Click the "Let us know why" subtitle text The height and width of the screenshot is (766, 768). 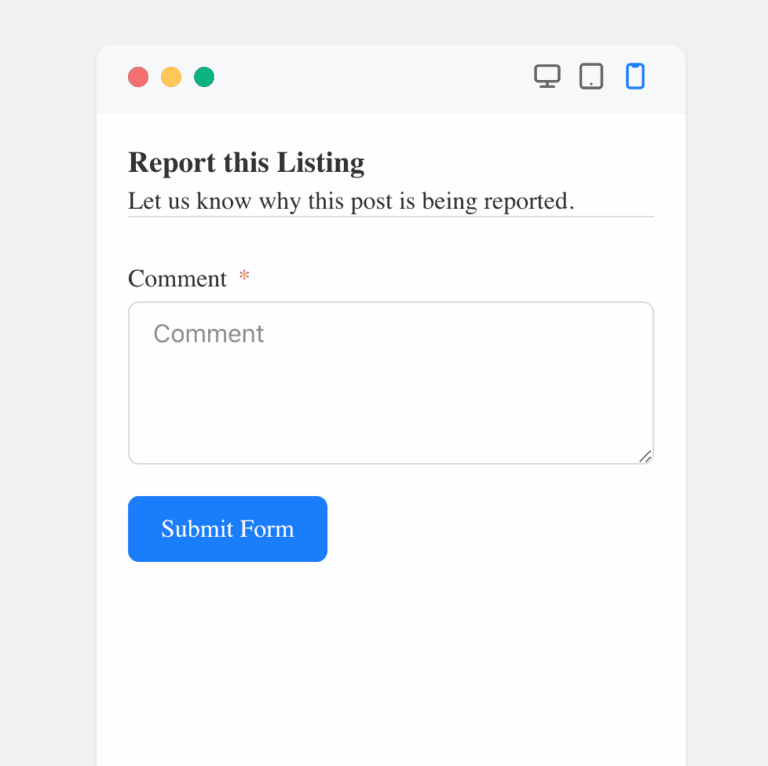click(x=351, y=201)
